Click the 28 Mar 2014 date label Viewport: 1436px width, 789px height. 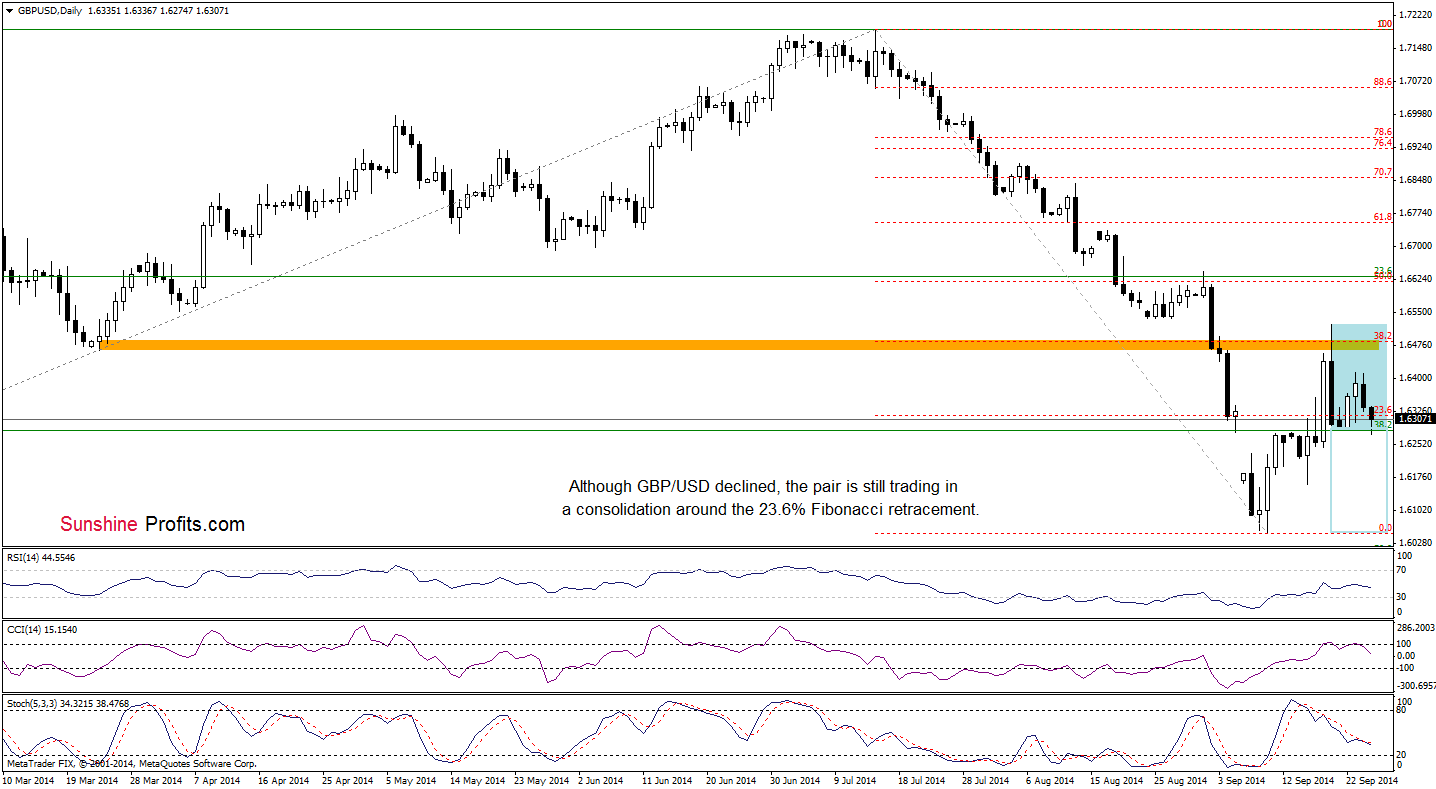pyautogui.click(x=157, y=778)
